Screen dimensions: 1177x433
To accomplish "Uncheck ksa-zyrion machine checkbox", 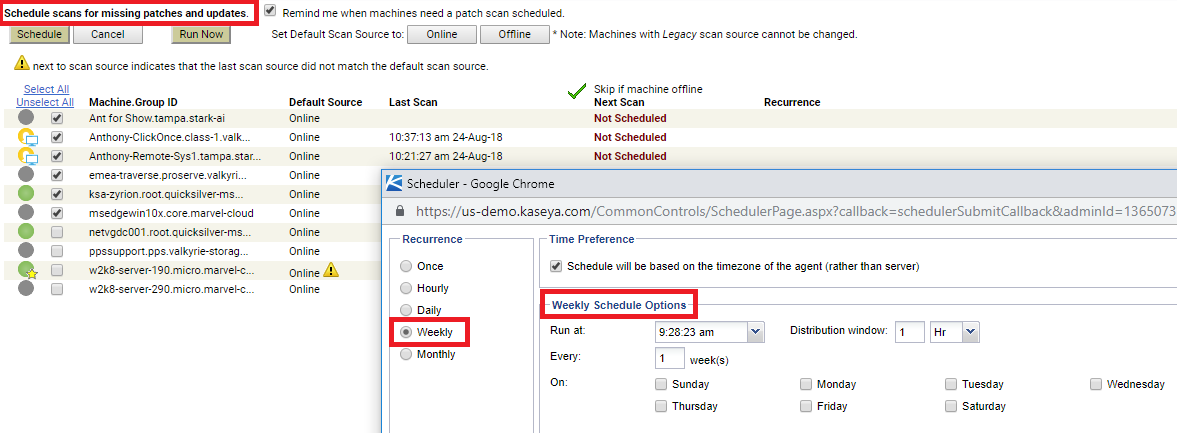I will click(57, 194).
